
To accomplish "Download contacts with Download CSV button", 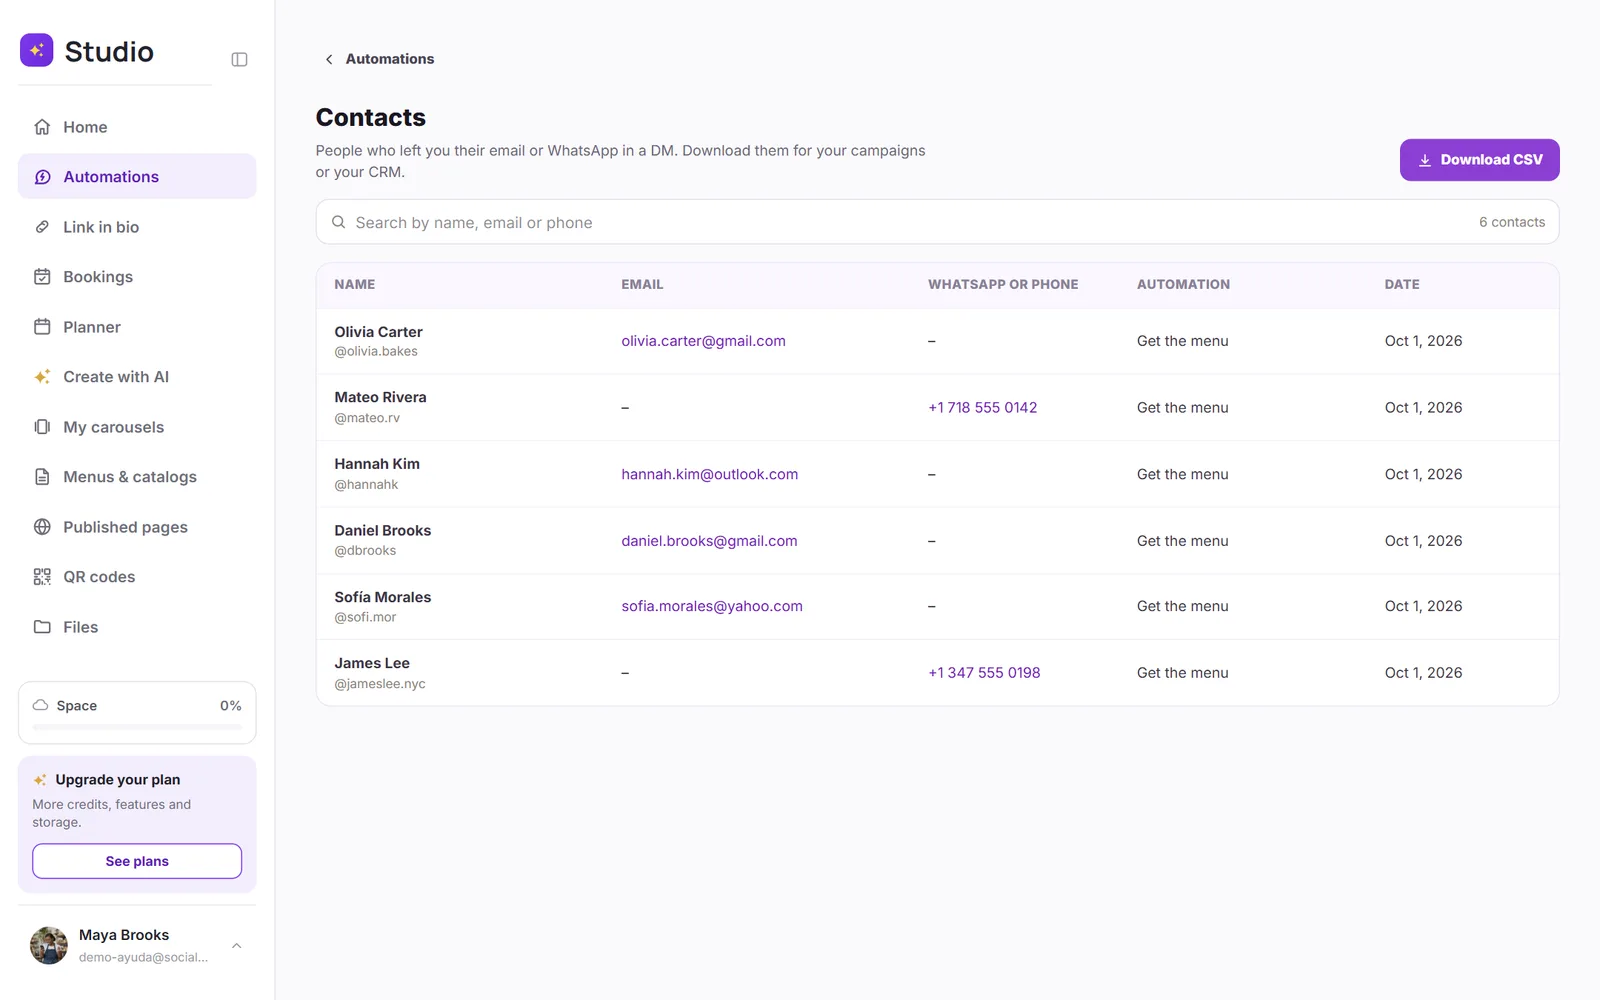I will 1479,160.
